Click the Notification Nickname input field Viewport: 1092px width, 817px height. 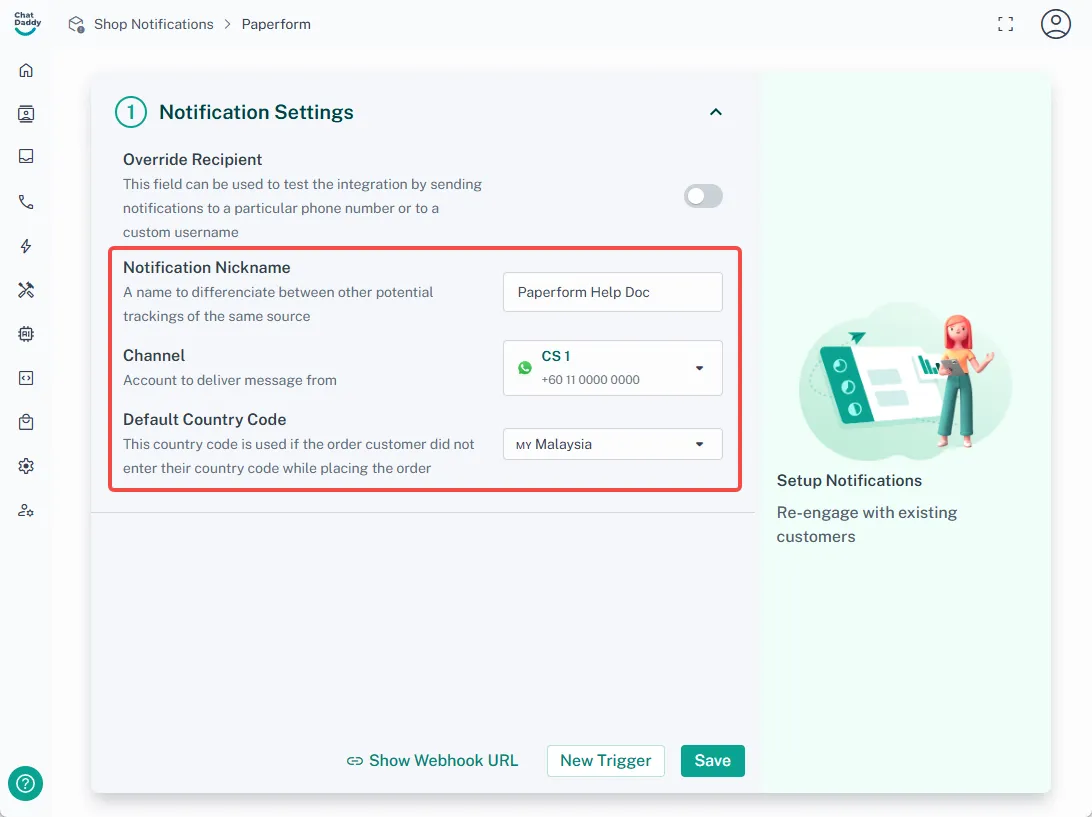pos(612,292)
